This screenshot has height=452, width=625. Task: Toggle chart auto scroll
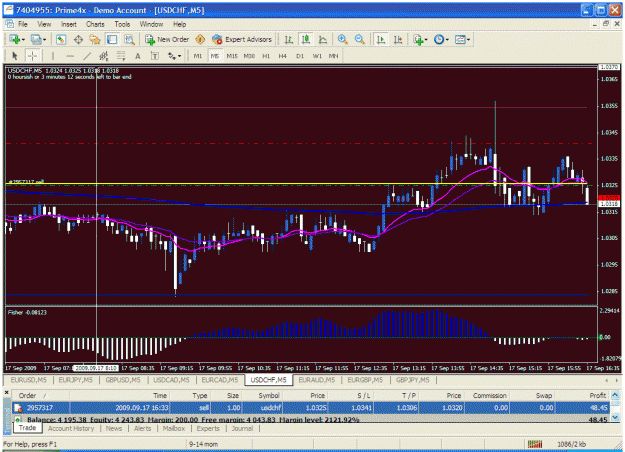point(381,39)
